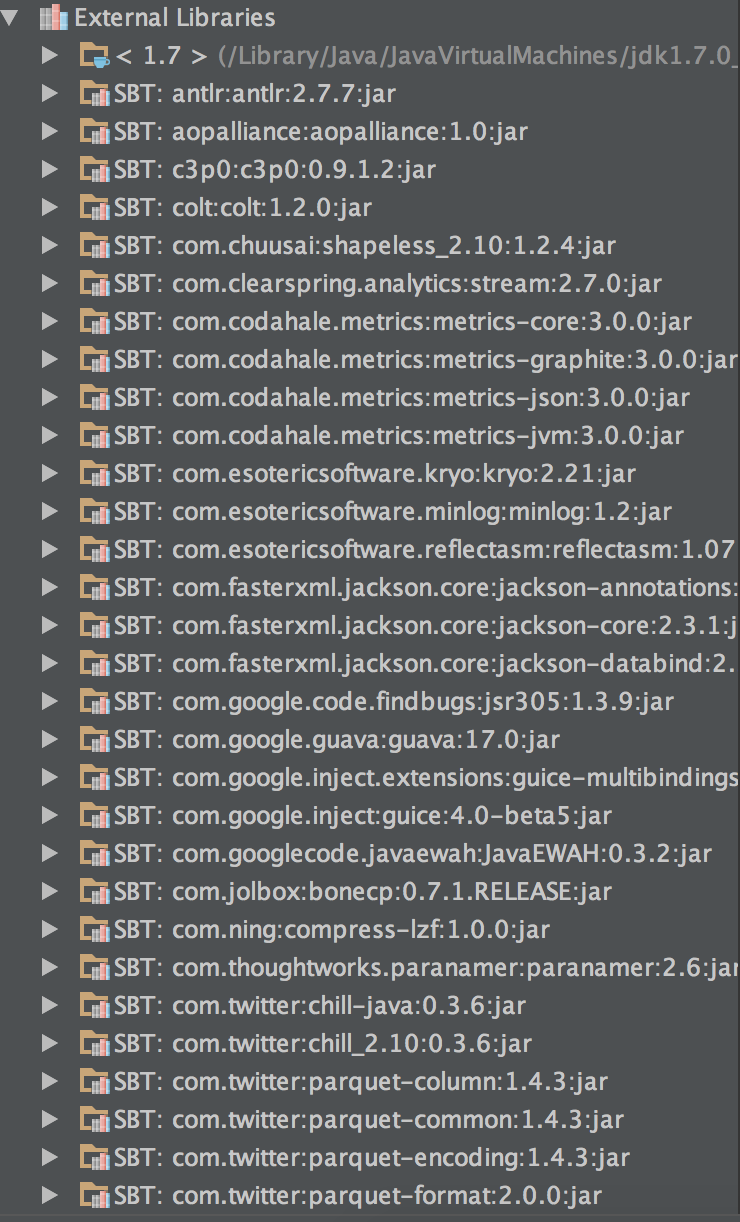Click the JDK 1.7 folder icon
Viewport: 740px width, 1222px height.
(x=94, y=56)
